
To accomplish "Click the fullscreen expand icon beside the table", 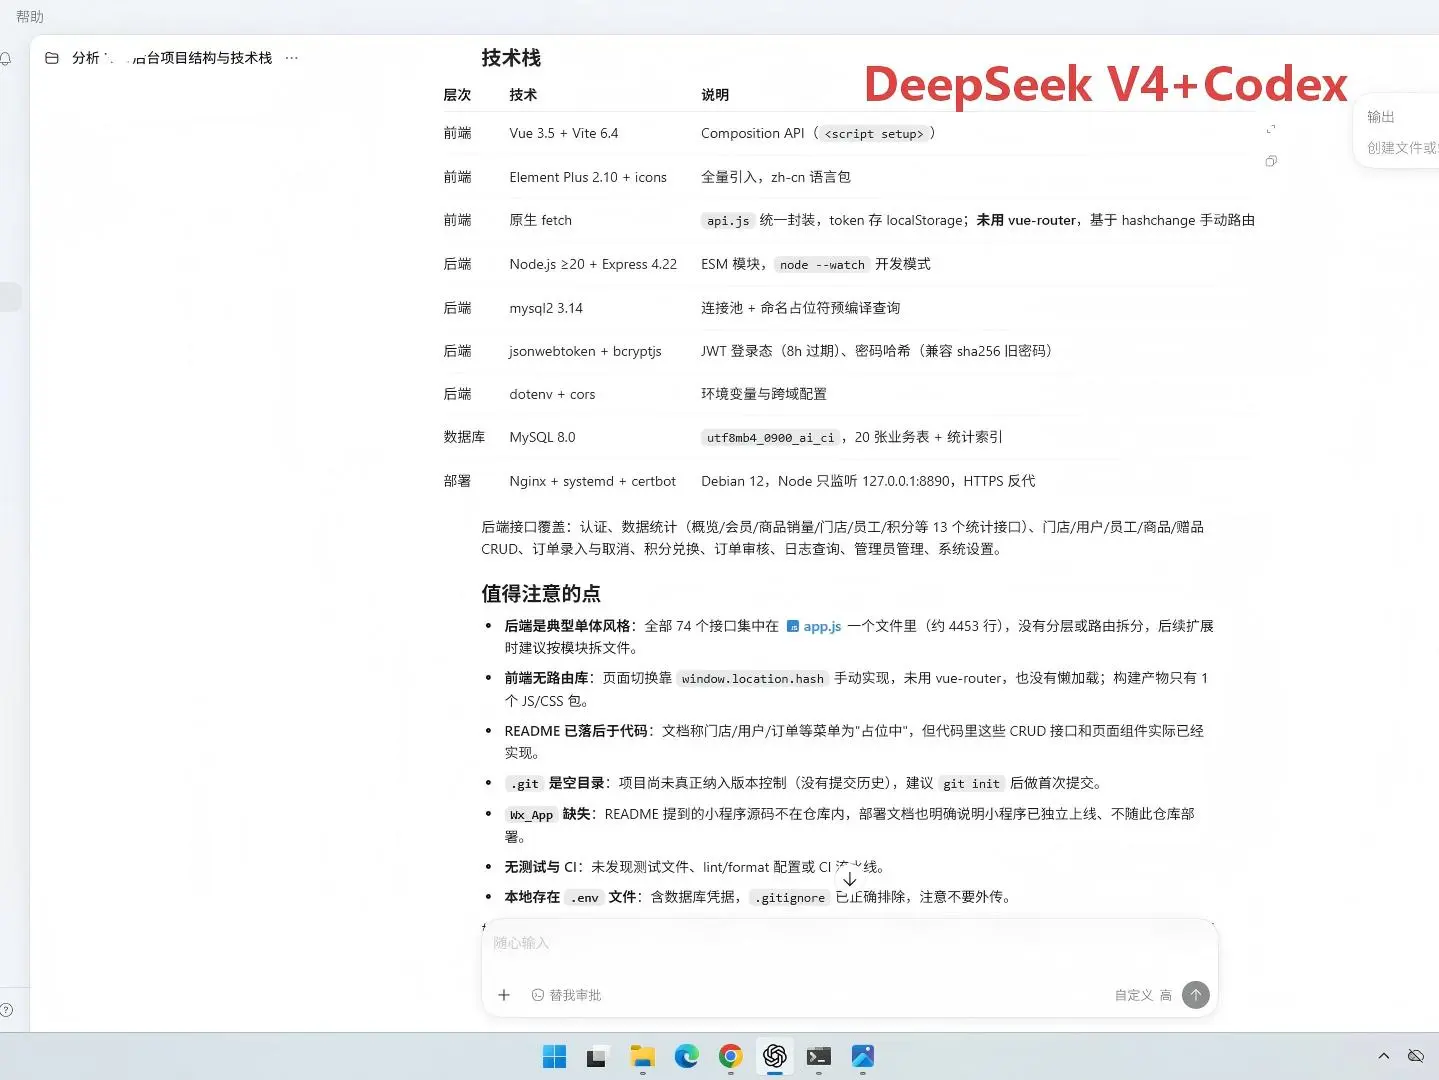I will pyautogui.click(x=1271, y=130).
